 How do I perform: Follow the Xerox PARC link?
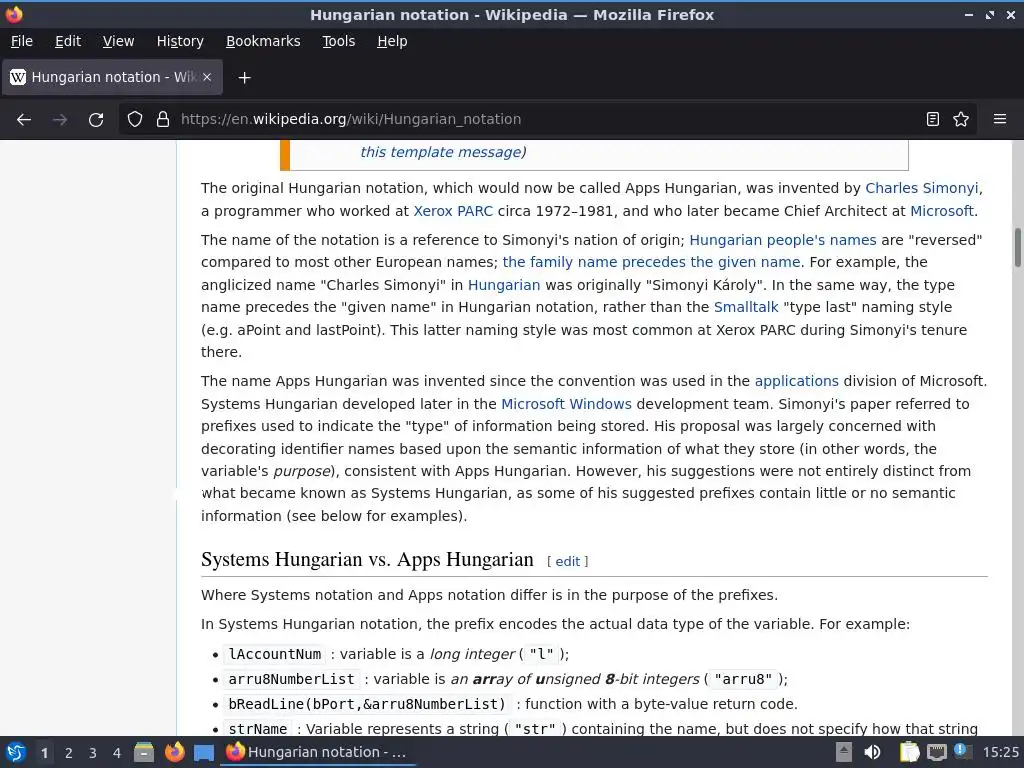pos(453,211)
